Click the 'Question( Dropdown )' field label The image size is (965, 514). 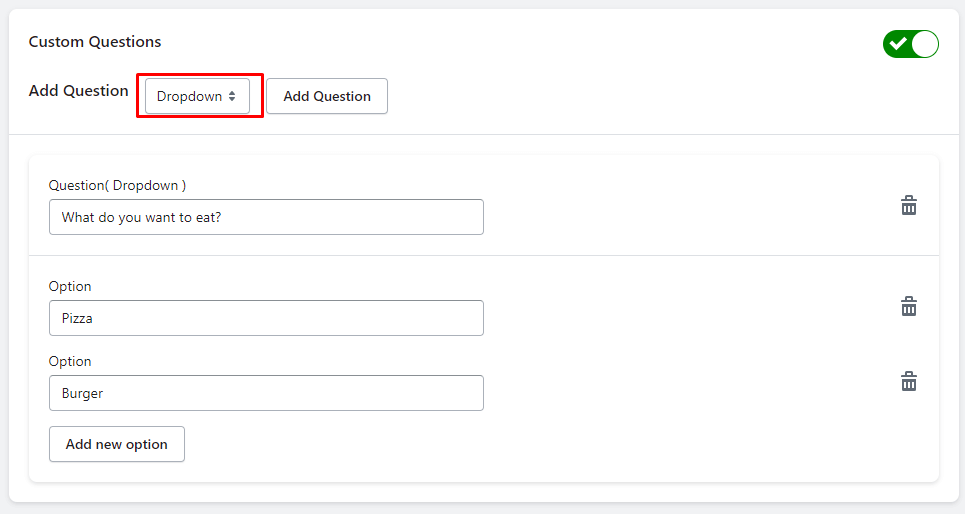[117, 185]
